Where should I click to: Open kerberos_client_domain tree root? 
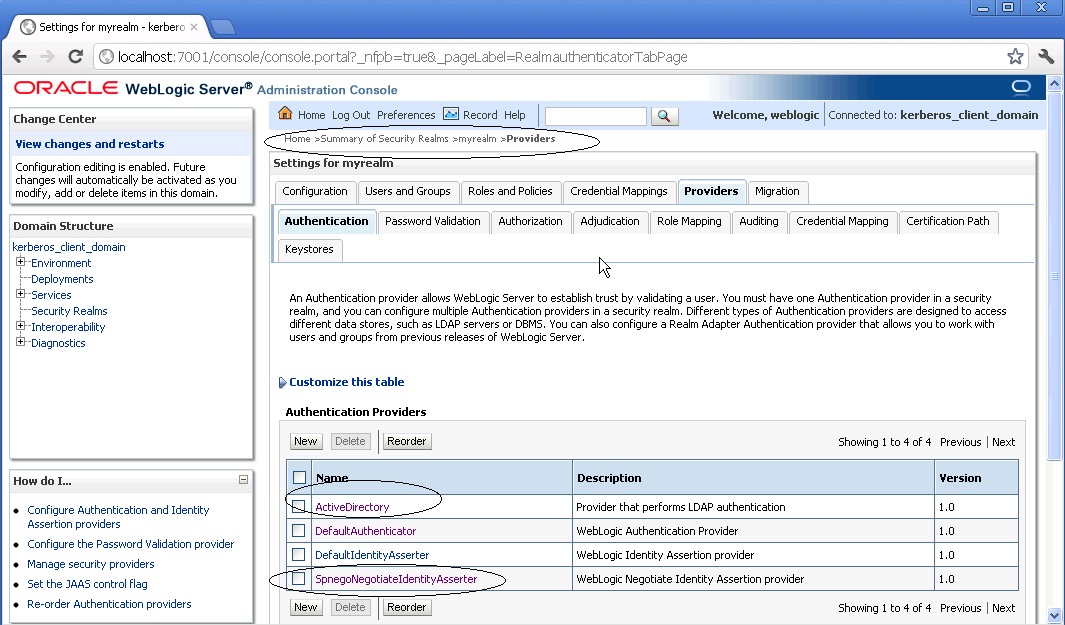click(x=69, y=247)
